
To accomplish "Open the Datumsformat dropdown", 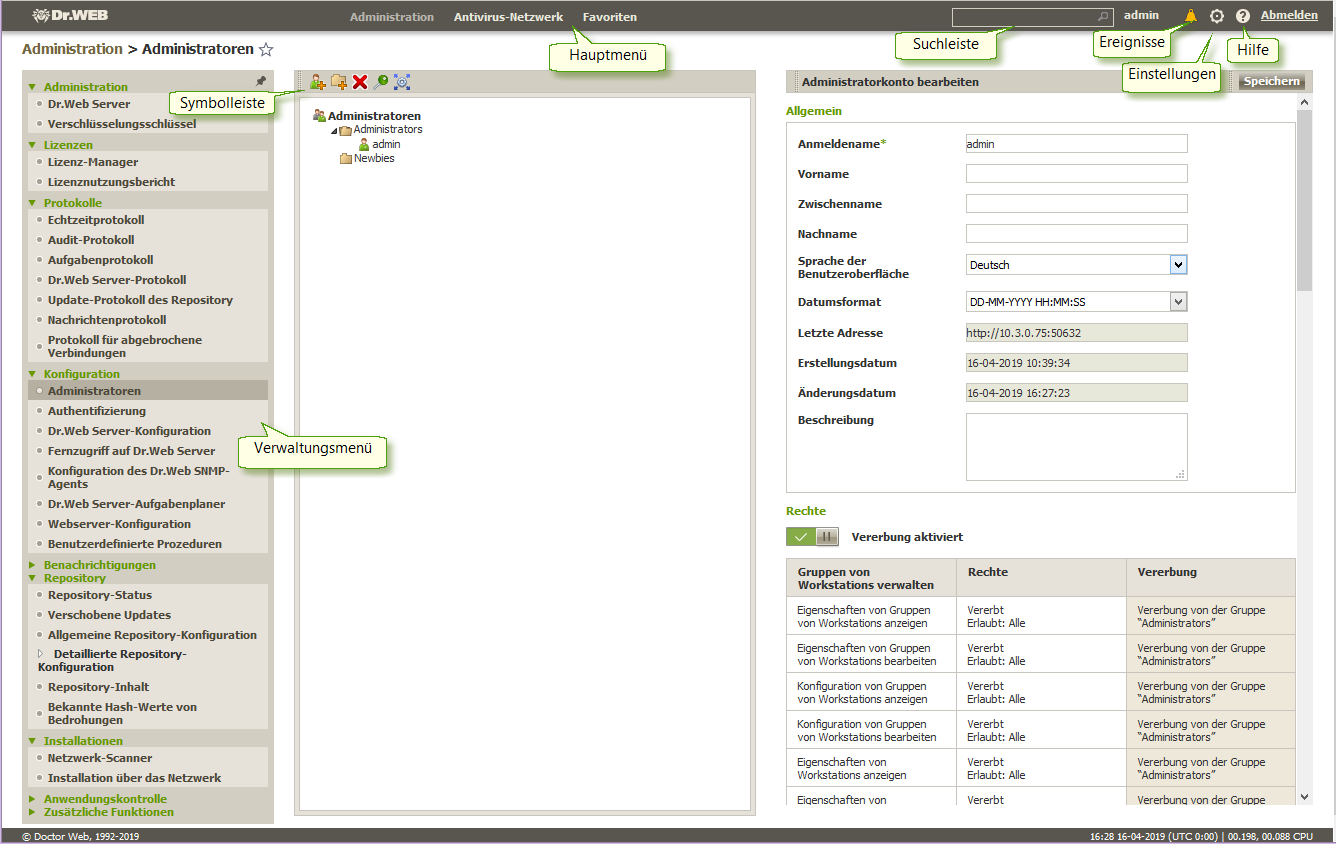I will tap(1179, 302).
